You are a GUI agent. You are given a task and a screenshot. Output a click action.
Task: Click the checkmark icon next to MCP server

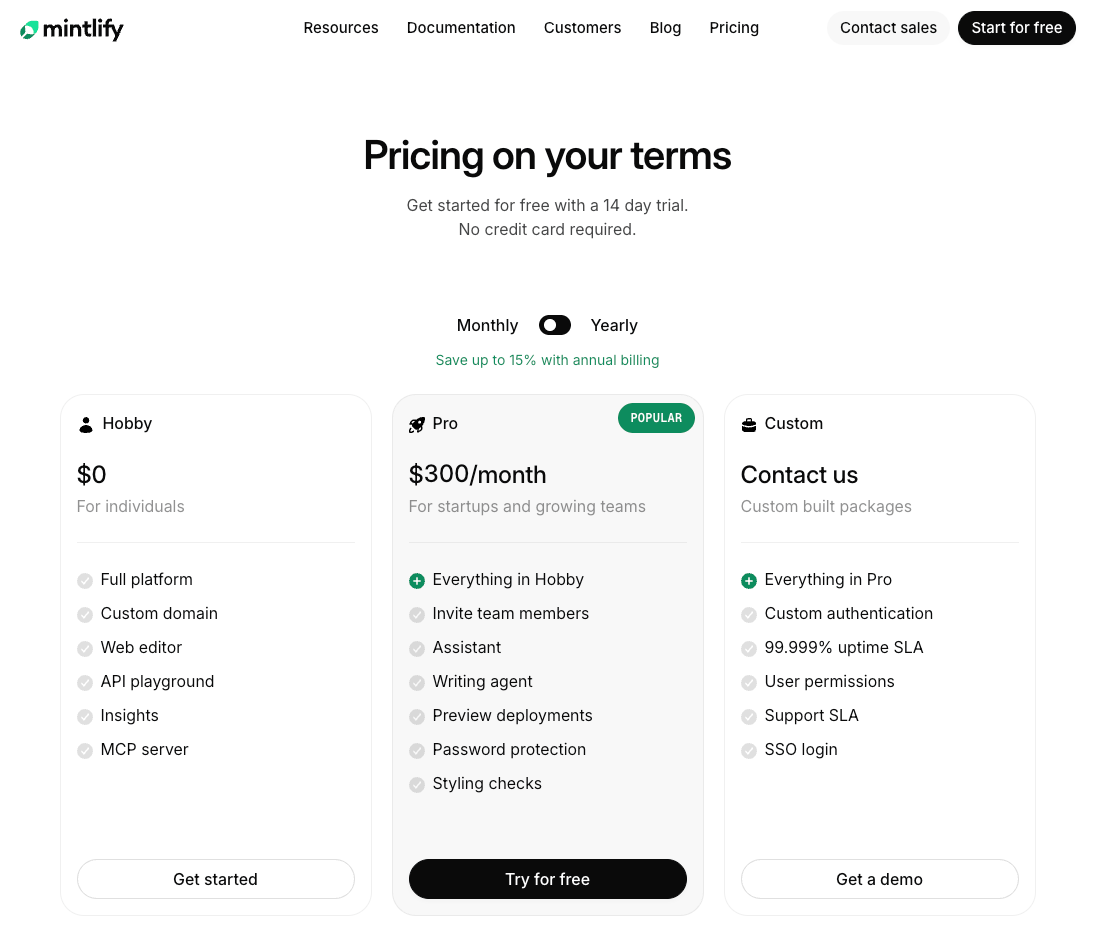point(85,751)
